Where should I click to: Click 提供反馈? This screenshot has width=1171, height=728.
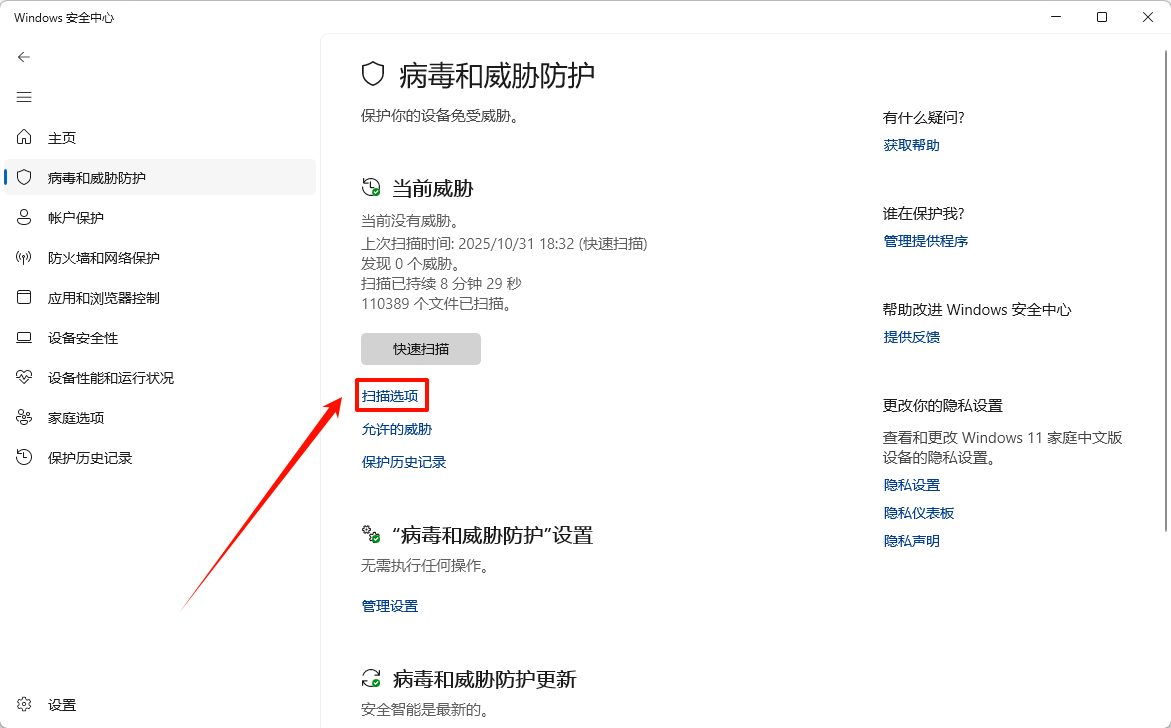coord(911,337)
